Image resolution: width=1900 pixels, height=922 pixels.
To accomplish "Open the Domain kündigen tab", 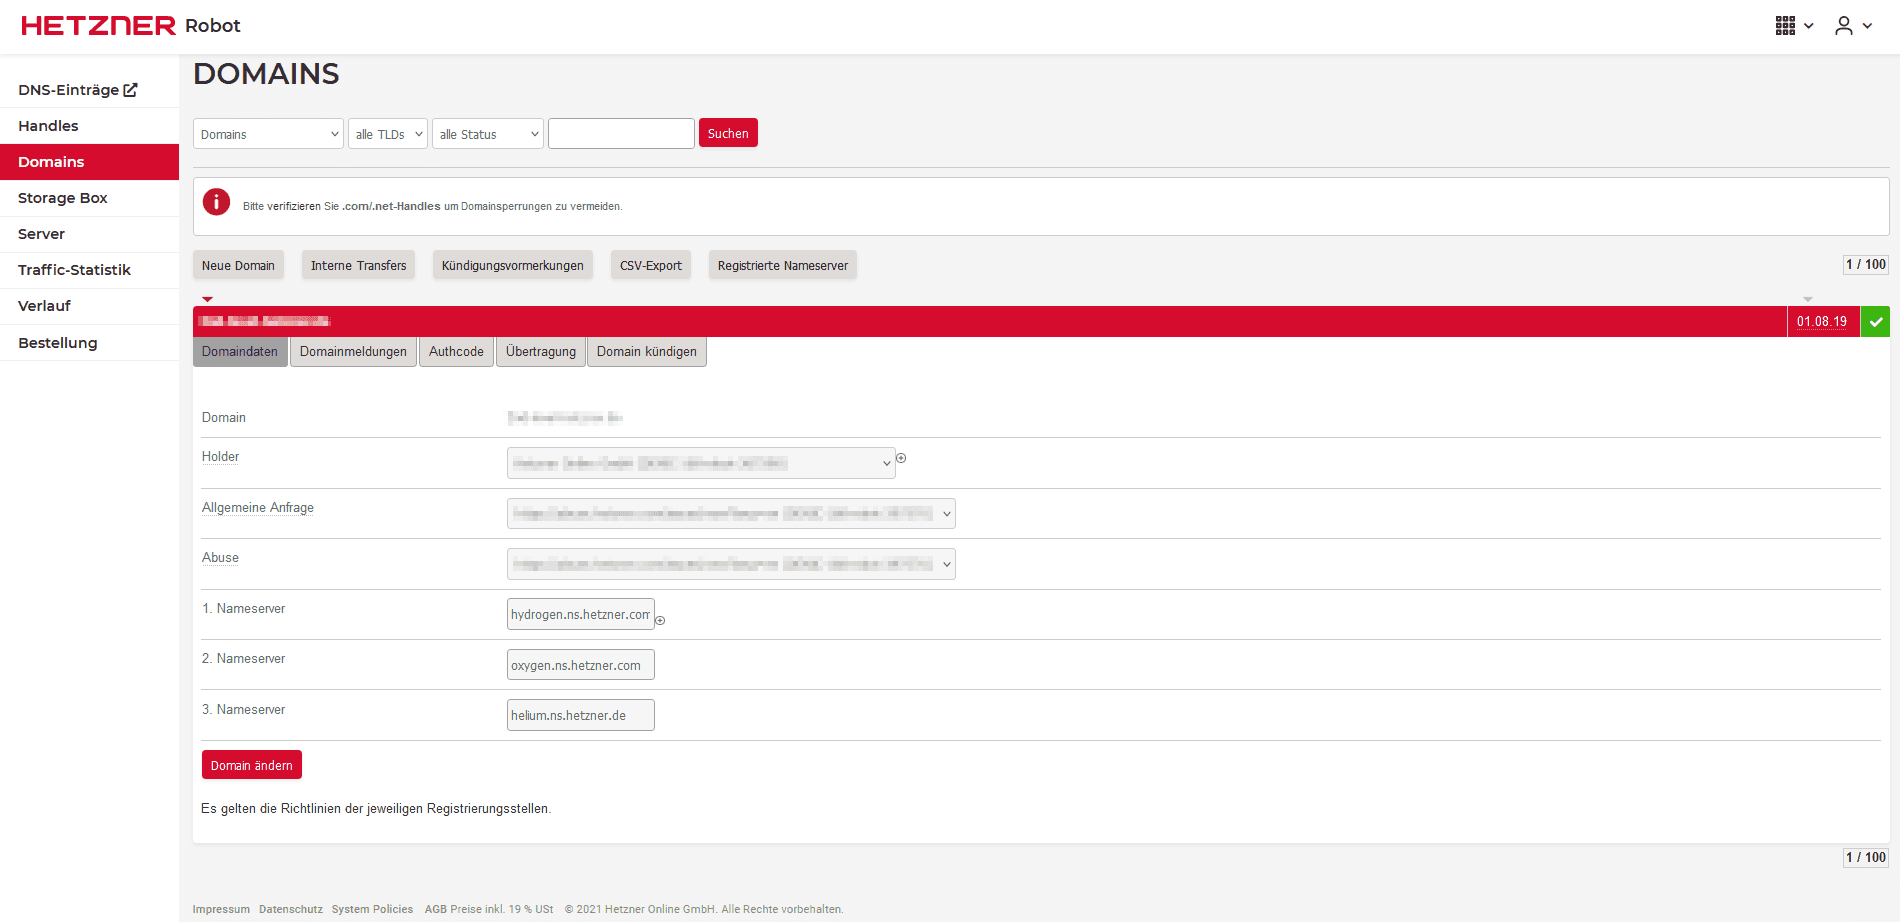I will [647, 352].
